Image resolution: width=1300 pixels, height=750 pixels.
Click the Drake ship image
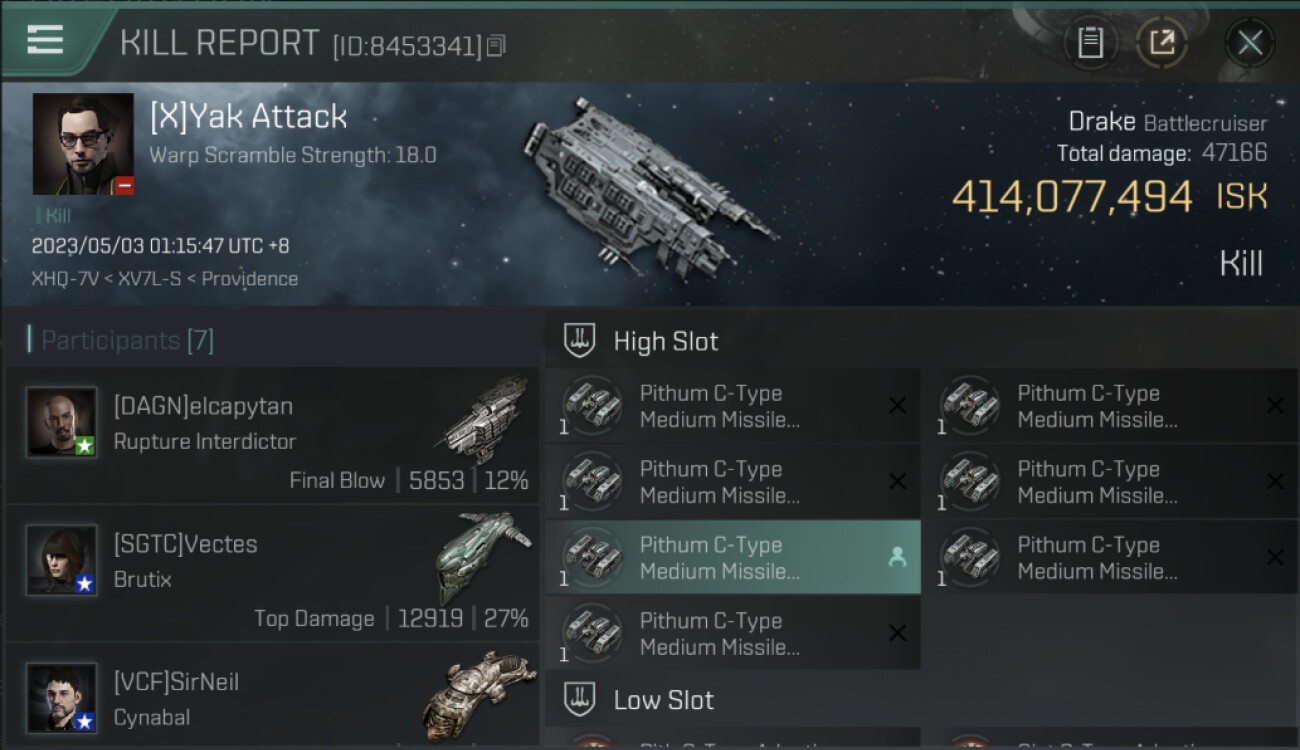pyautogui.click(x=650, y=186)
